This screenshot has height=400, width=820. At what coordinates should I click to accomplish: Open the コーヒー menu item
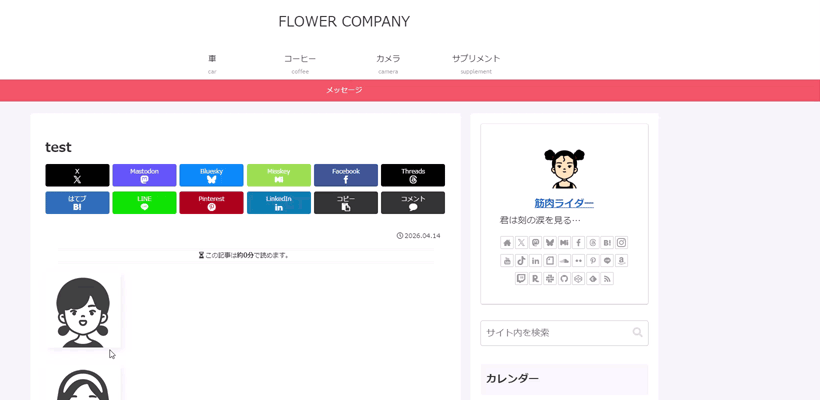pyautogui.click(x=300, y=63)
